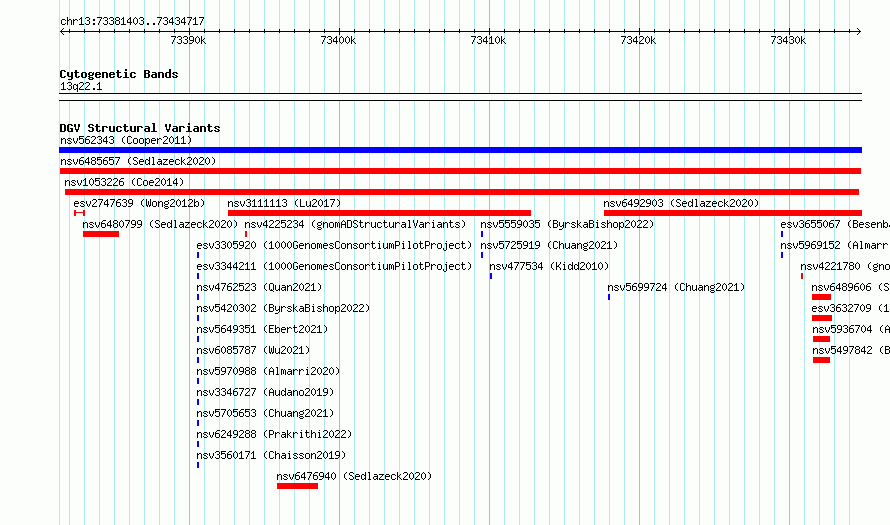Viewport: 890px width, 525px height.
Task: Click the nsv5420302 blue tick marker
Action: point(198,318)
